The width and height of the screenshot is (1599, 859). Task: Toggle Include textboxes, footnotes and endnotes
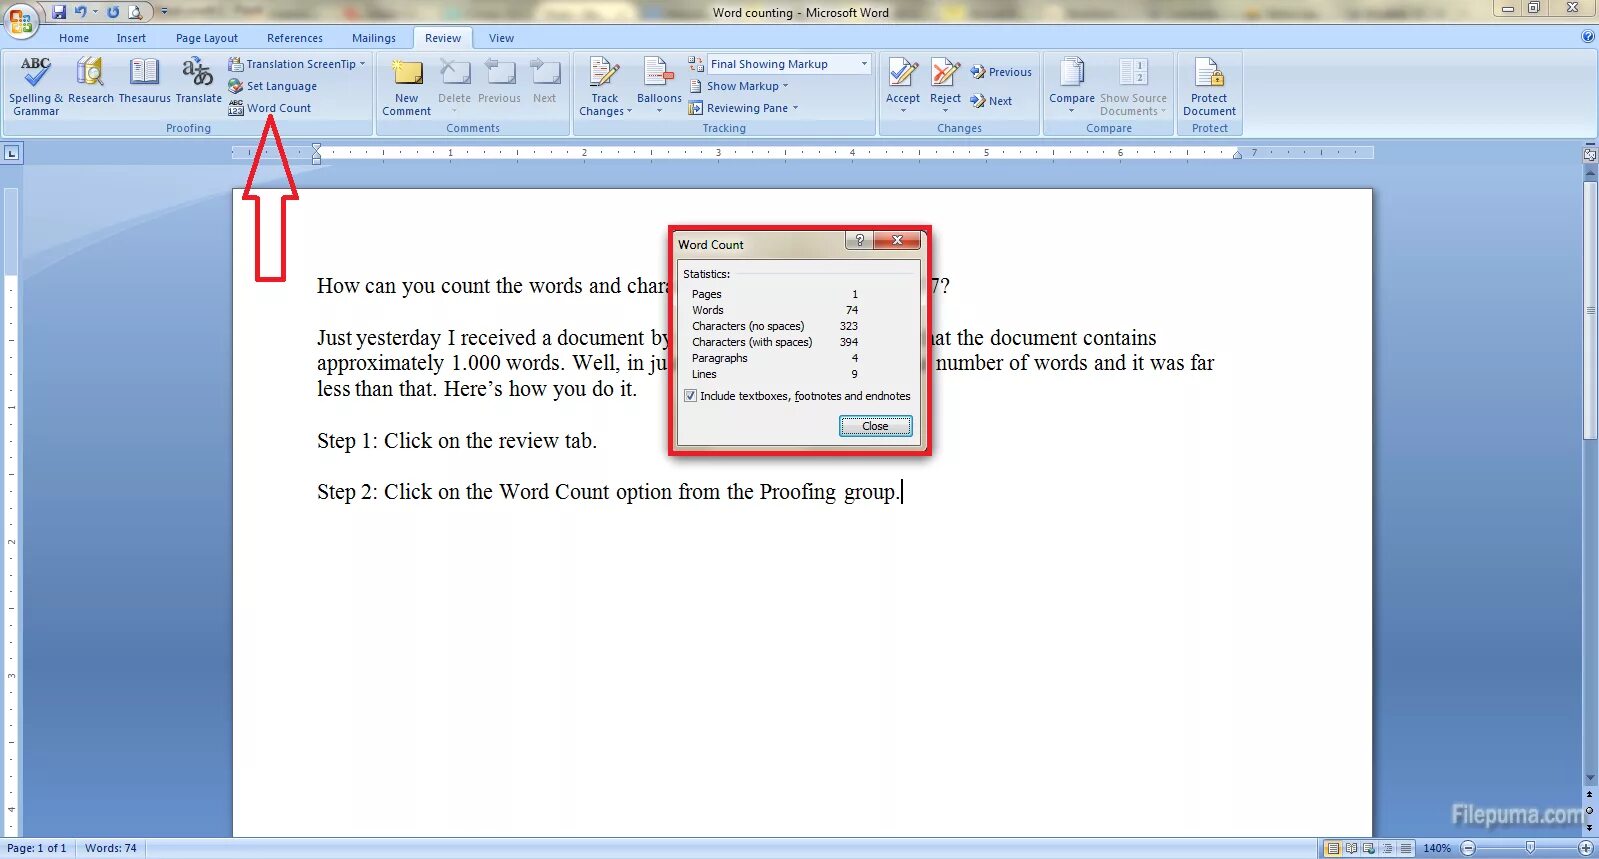coord(690,396)
